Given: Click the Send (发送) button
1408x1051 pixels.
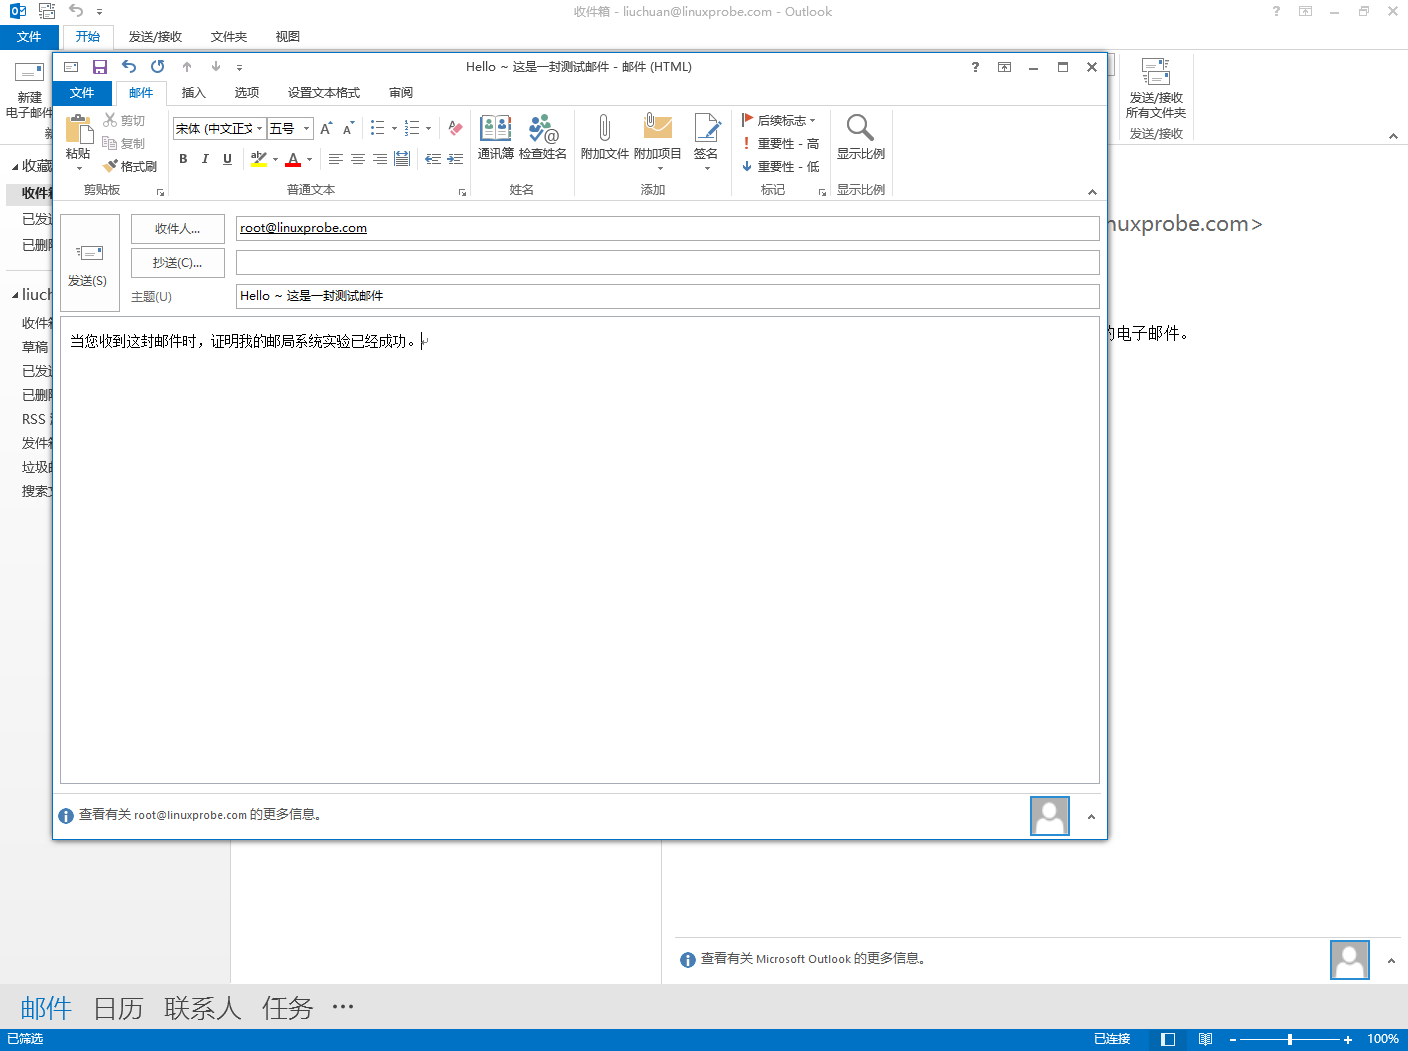Looking at the screenshot, I should [x=89, y=264].
